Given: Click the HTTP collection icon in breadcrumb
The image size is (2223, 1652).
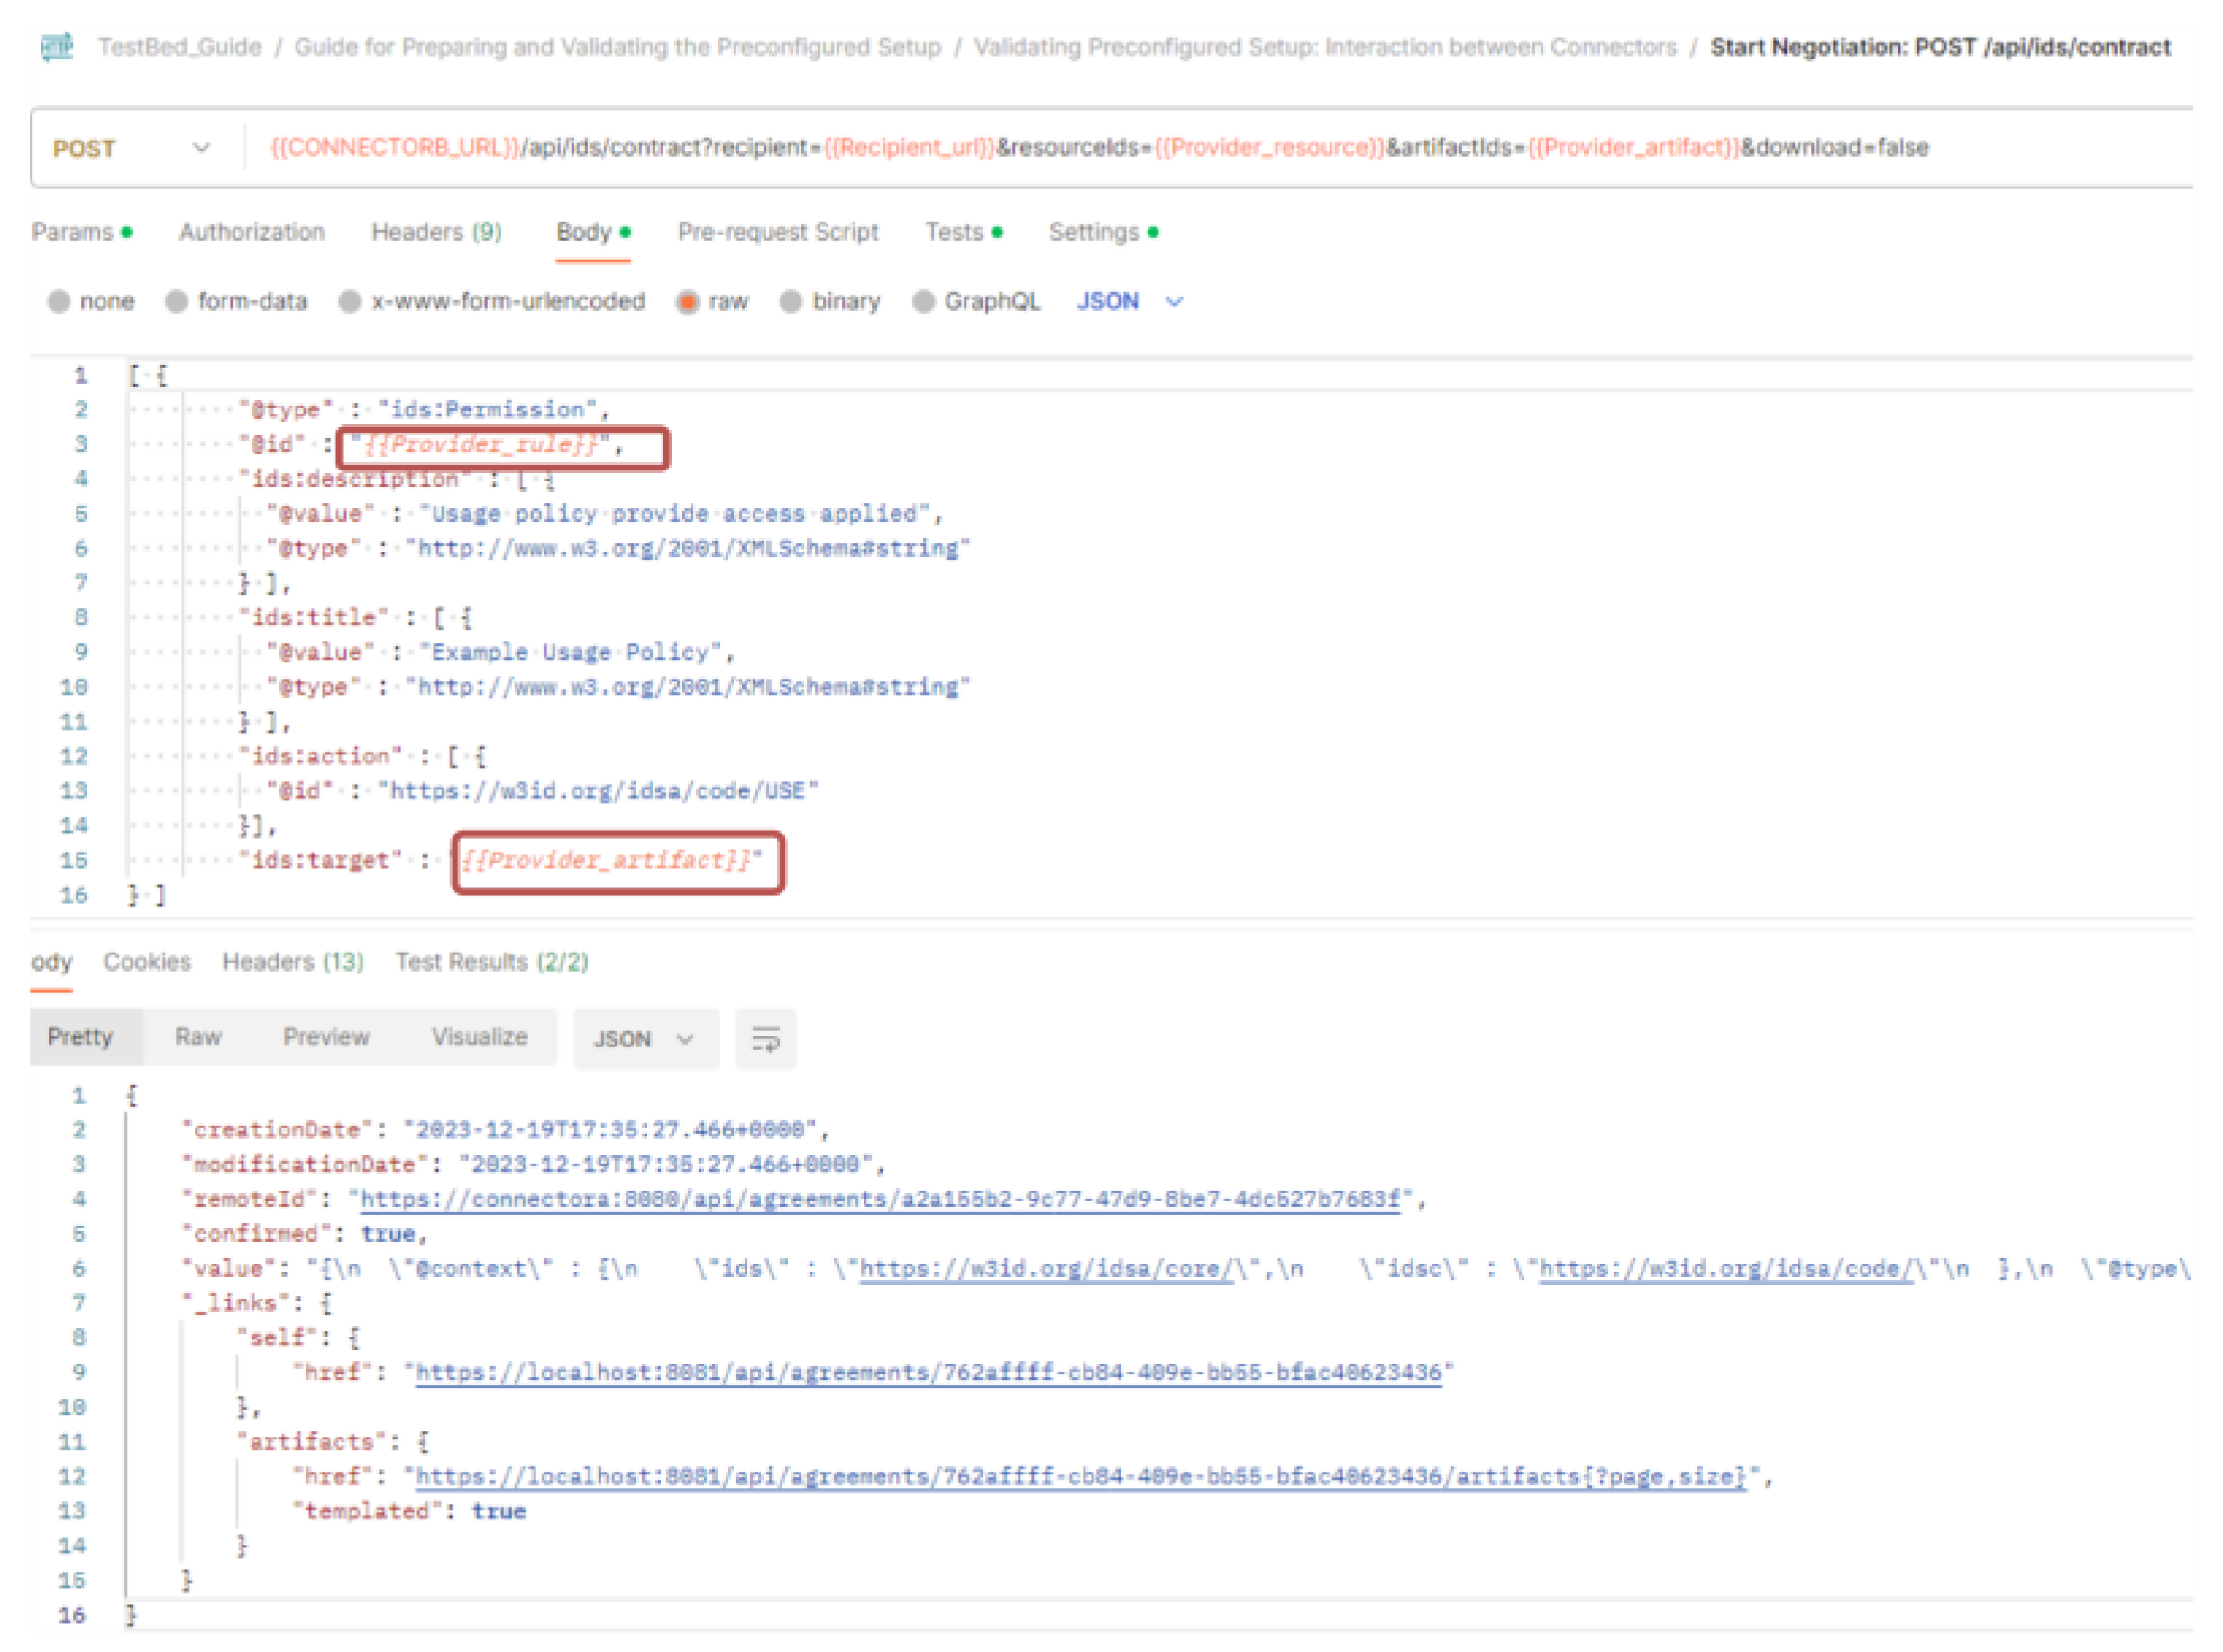Looking at the screenshot, I should (56, 47).
